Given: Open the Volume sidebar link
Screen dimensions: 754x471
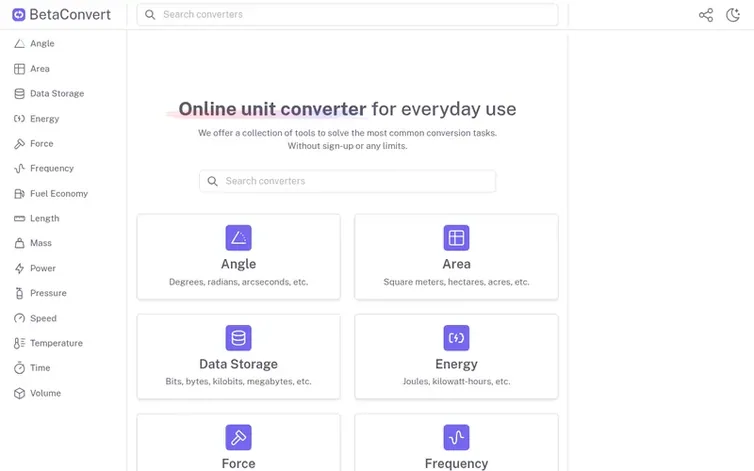Looking at the screenshot, I should pyautogui.click(x=45, y=393).
